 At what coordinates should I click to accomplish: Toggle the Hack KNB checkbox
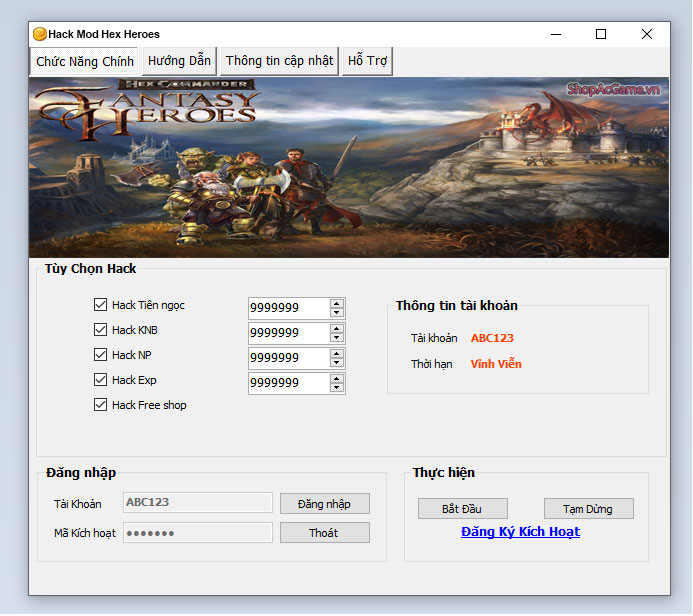(x=100, y=330)
